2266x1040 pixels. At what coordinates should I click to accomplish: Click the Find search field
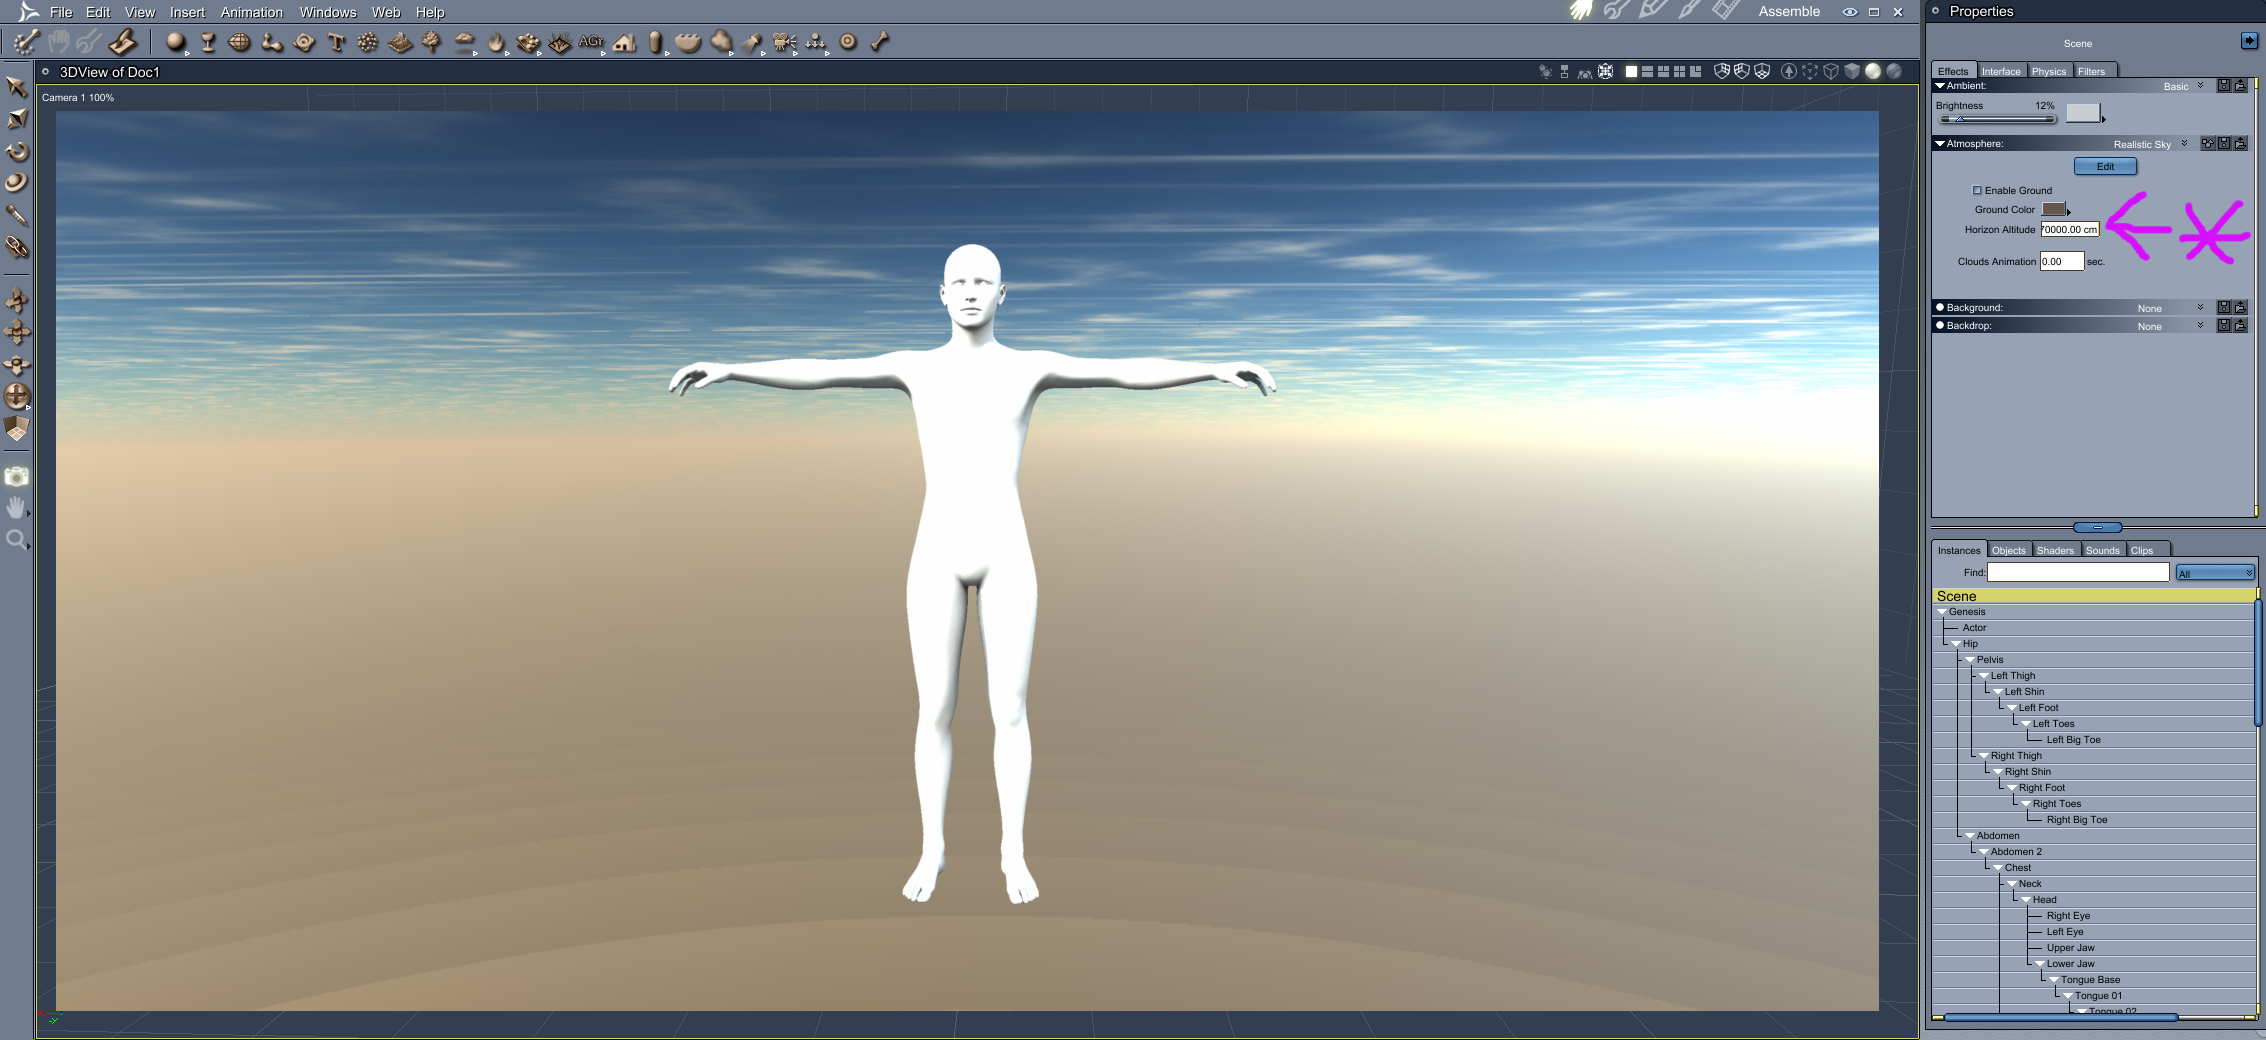click(x=2077, y=573)
